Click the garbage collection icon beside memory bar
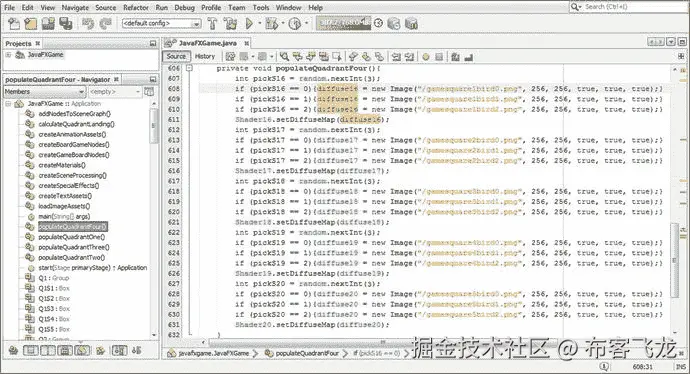Viewport: 690px width, 374px height. coord(378,23)
